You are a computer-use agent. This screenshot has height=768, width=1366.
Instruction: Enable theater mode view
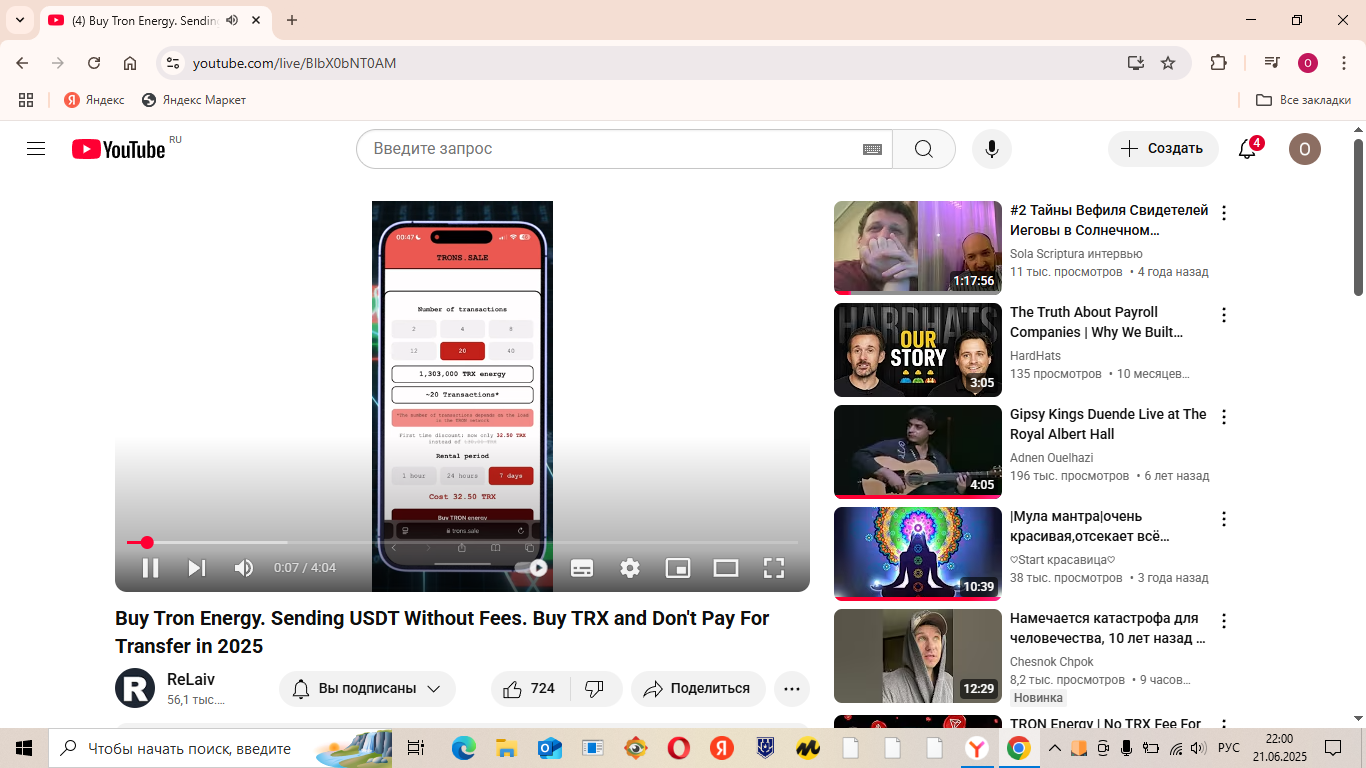click(x=726, y=568)
